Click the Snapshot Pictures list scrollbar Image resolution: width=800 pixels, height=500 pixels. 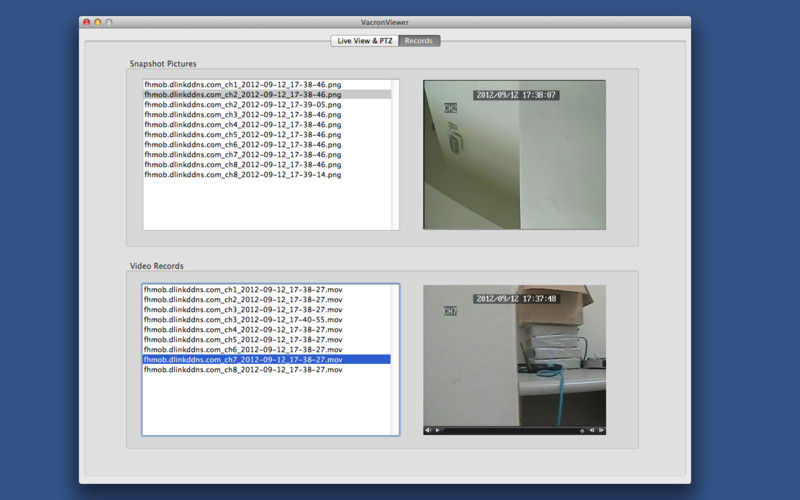[395, 155]
